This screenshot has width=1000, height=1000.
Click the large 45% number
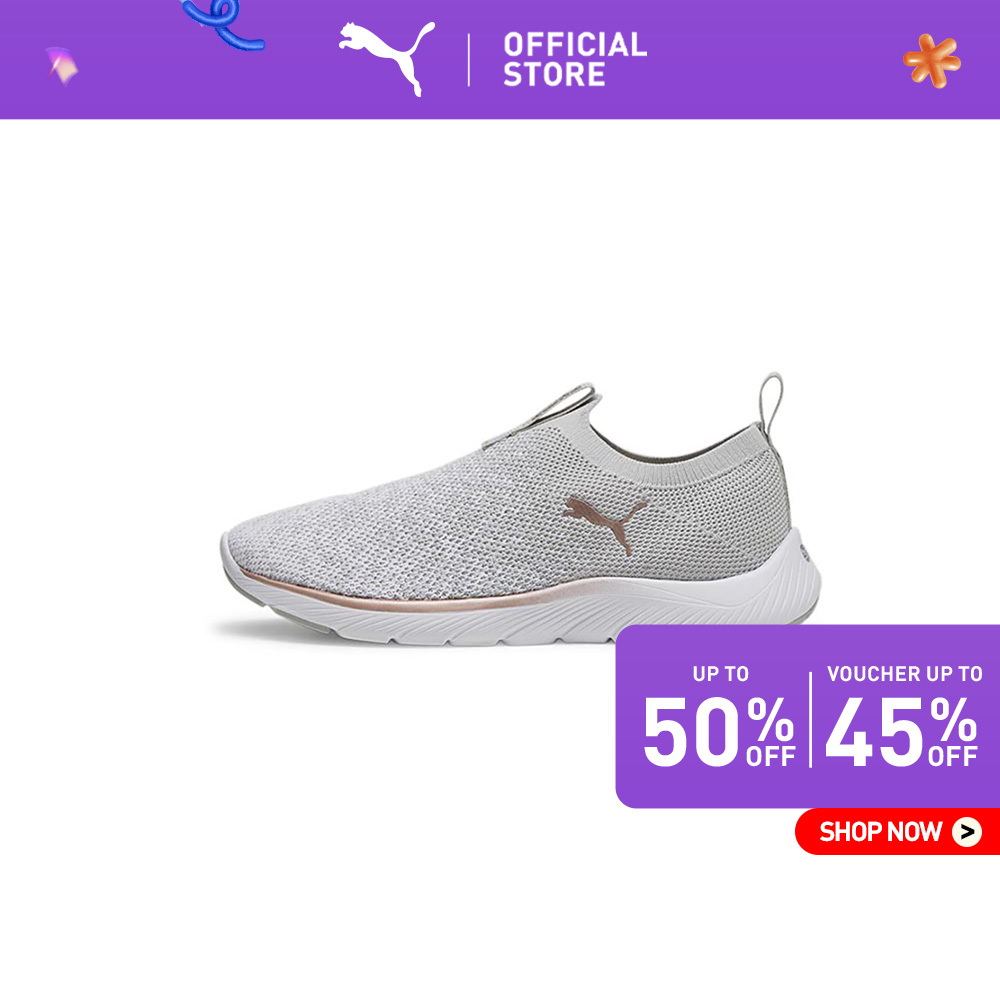[902, 731]
